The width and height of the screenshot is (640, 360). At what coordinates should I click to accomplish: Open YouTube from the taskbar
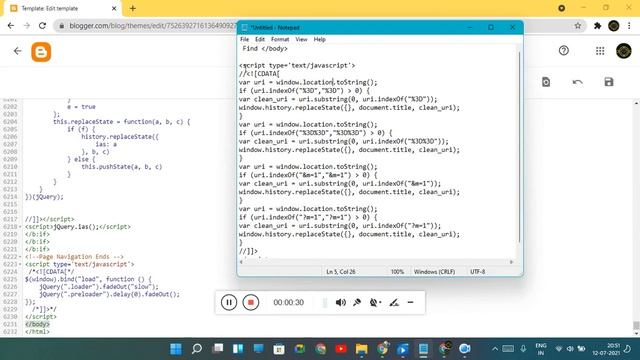coord(341,349)
